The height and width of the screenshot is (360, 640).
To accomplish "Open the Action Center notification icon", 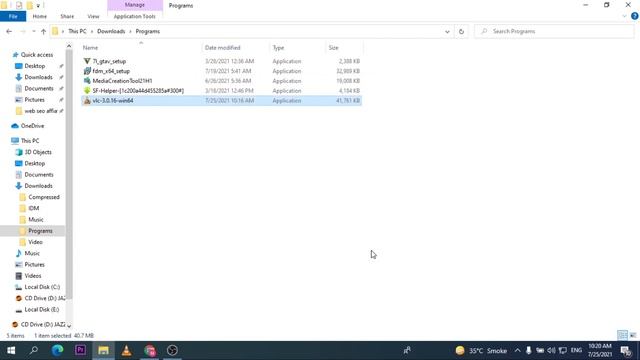I will (626, 351).
